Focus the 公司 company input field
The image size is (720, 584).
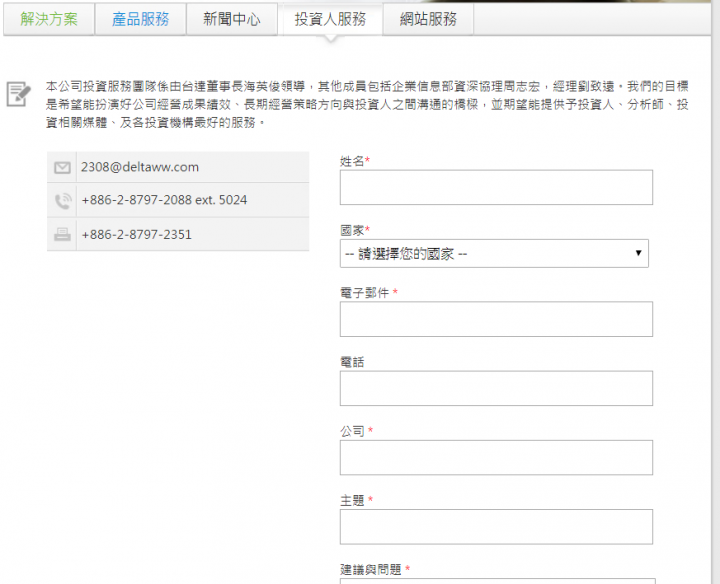(496, 458)
